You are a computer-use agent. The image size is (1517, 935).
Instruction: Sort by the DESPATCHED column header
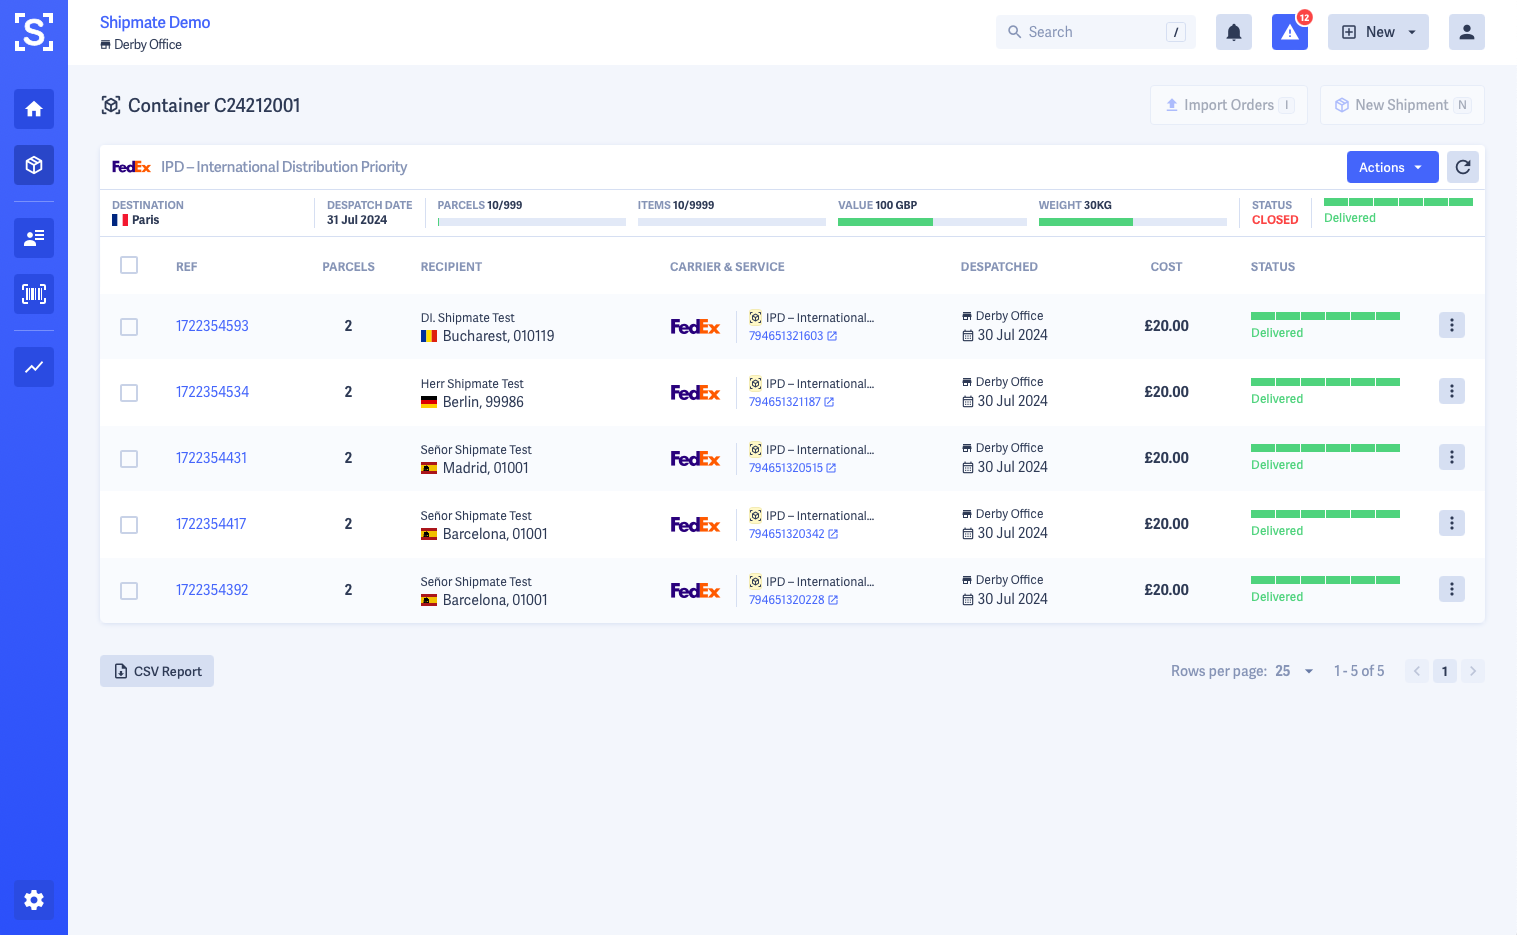click(999, 267)
